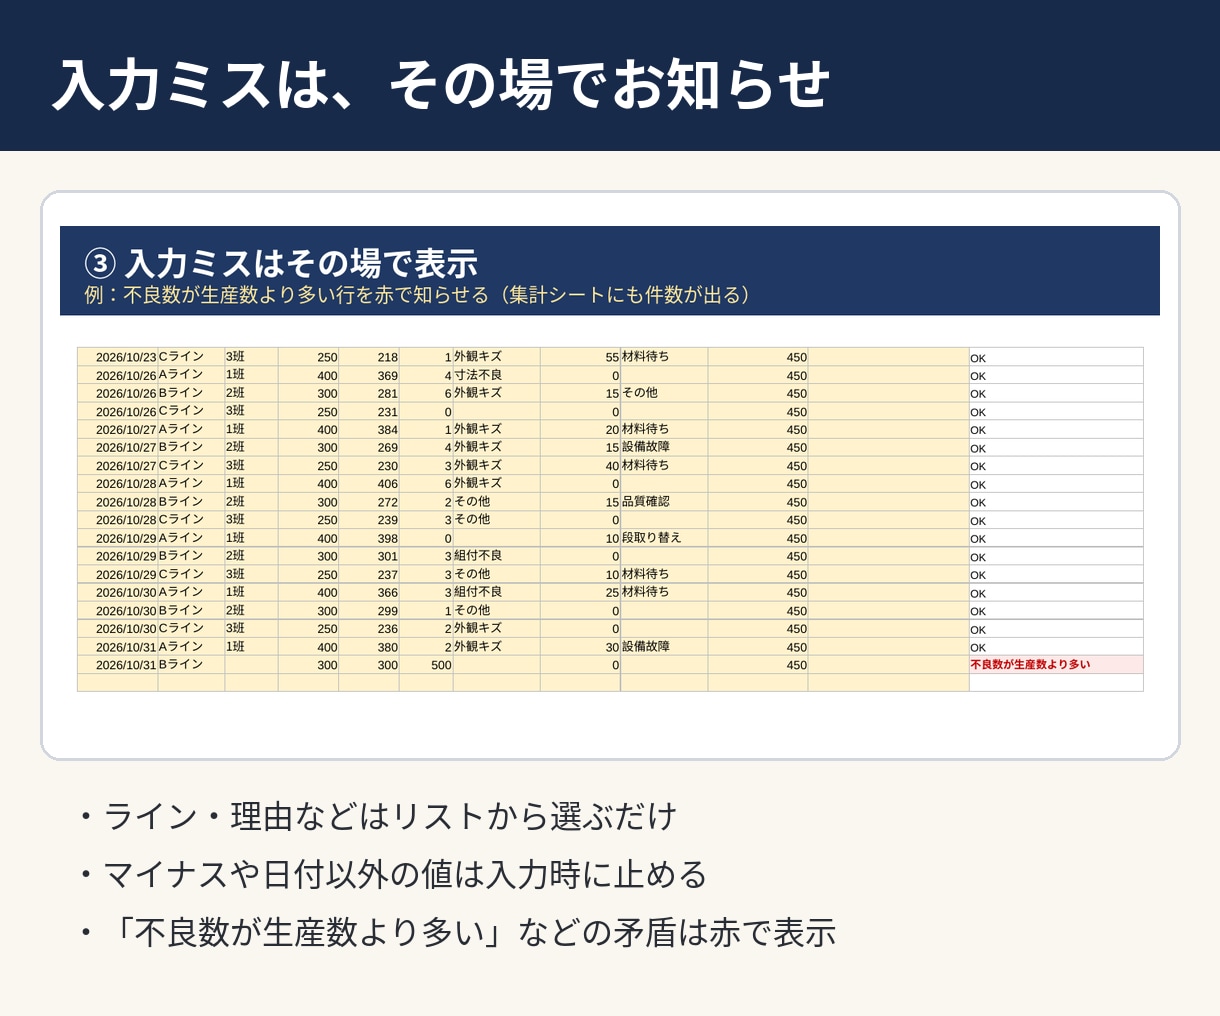Image resolution: width=1220 pixels, height=1016 pixels.
Task: Select 組付不良 in the 2026/10/30 Aライン row
Action: tap(496, 592)
